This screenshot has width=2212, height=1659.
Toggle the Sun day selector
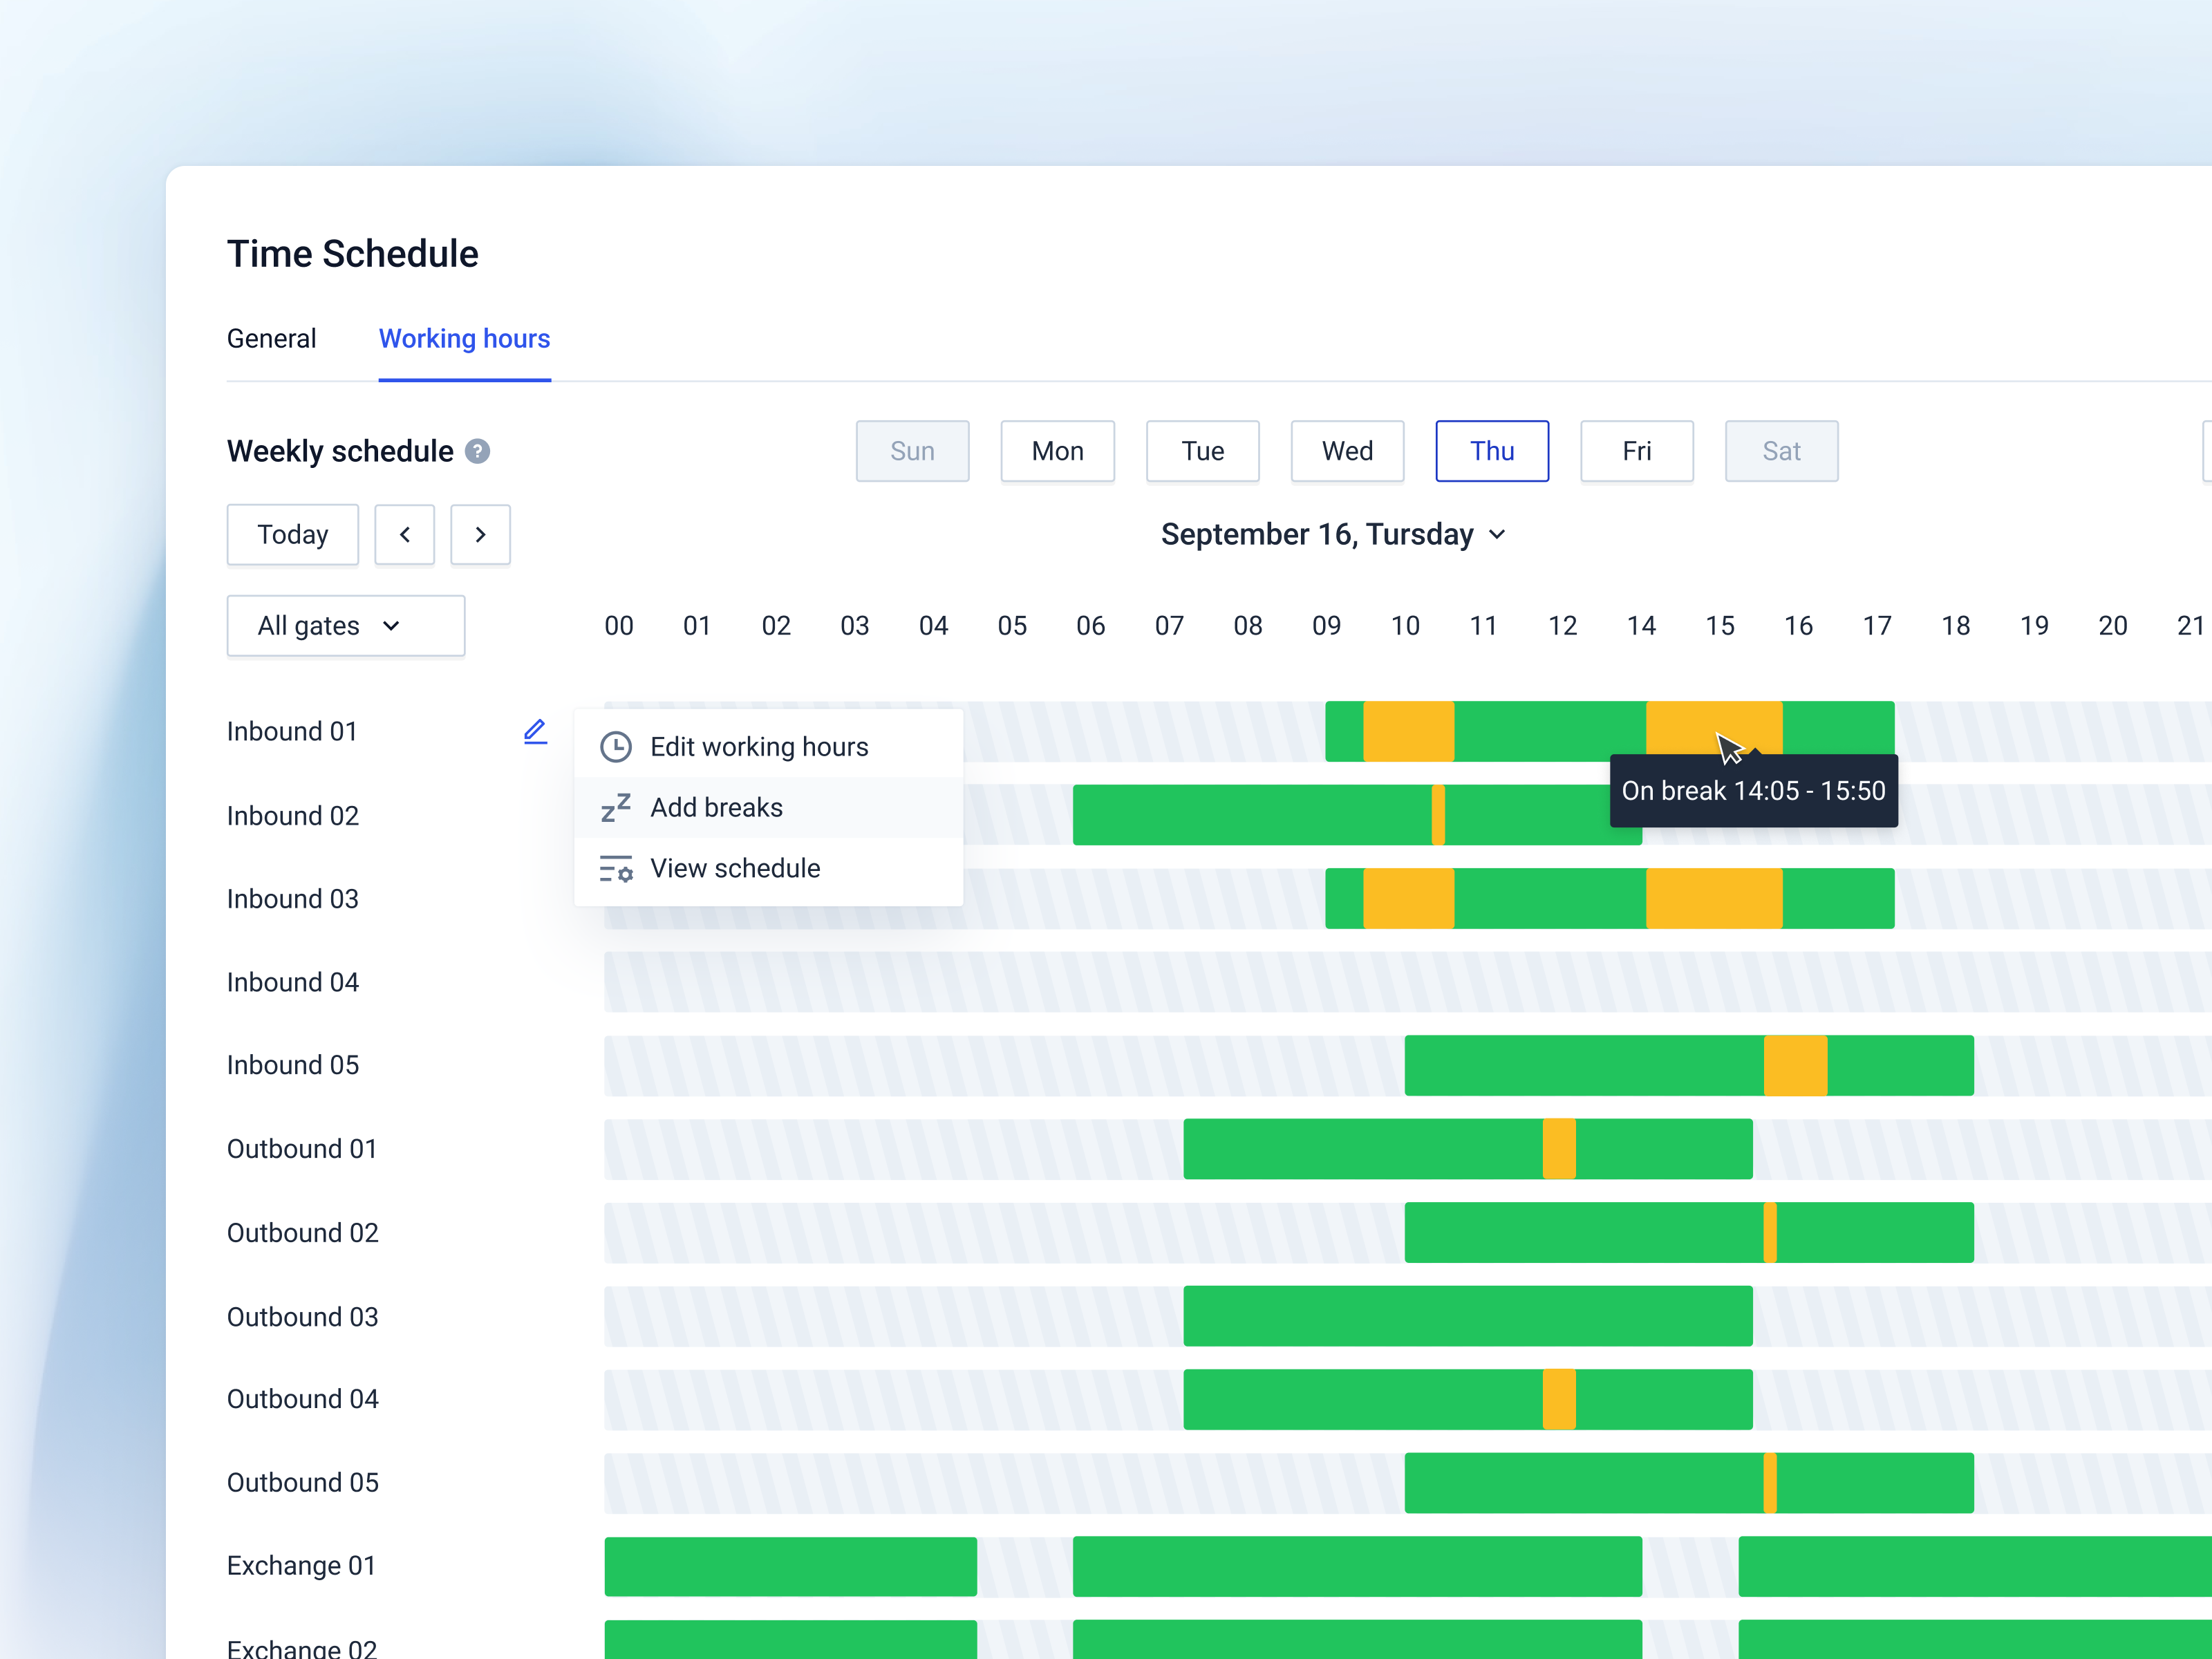click(x=912, y=452)
